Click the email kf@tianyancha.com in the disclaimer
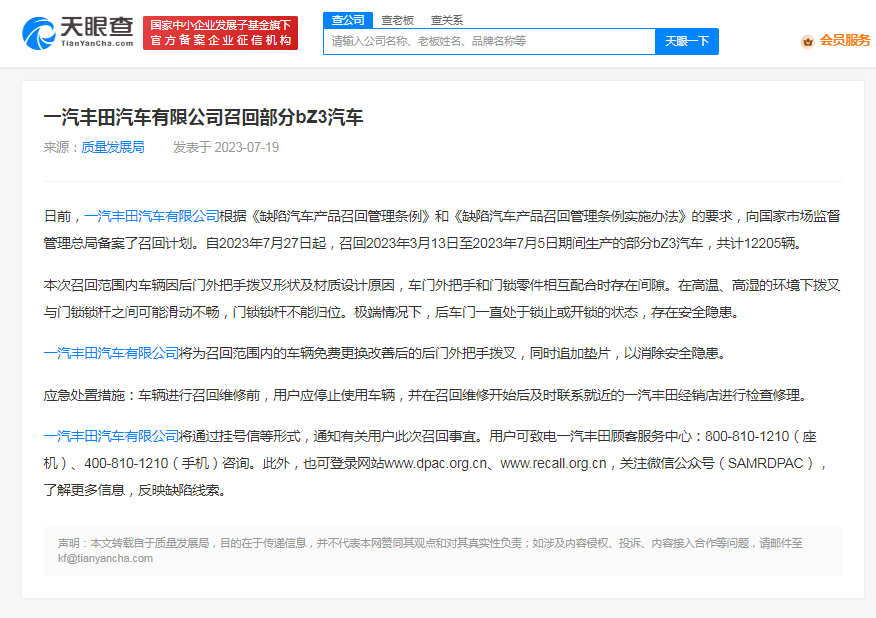 (106, 558)
